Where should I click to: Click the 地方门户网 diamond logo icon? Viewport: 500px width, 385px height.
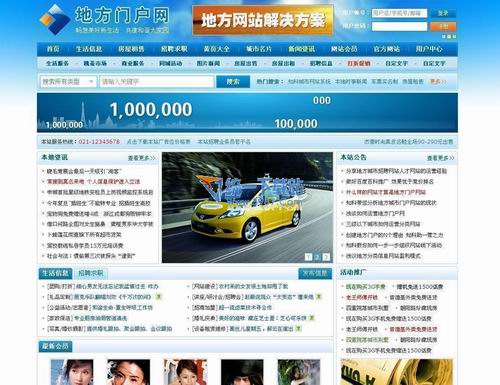(55, 20)
